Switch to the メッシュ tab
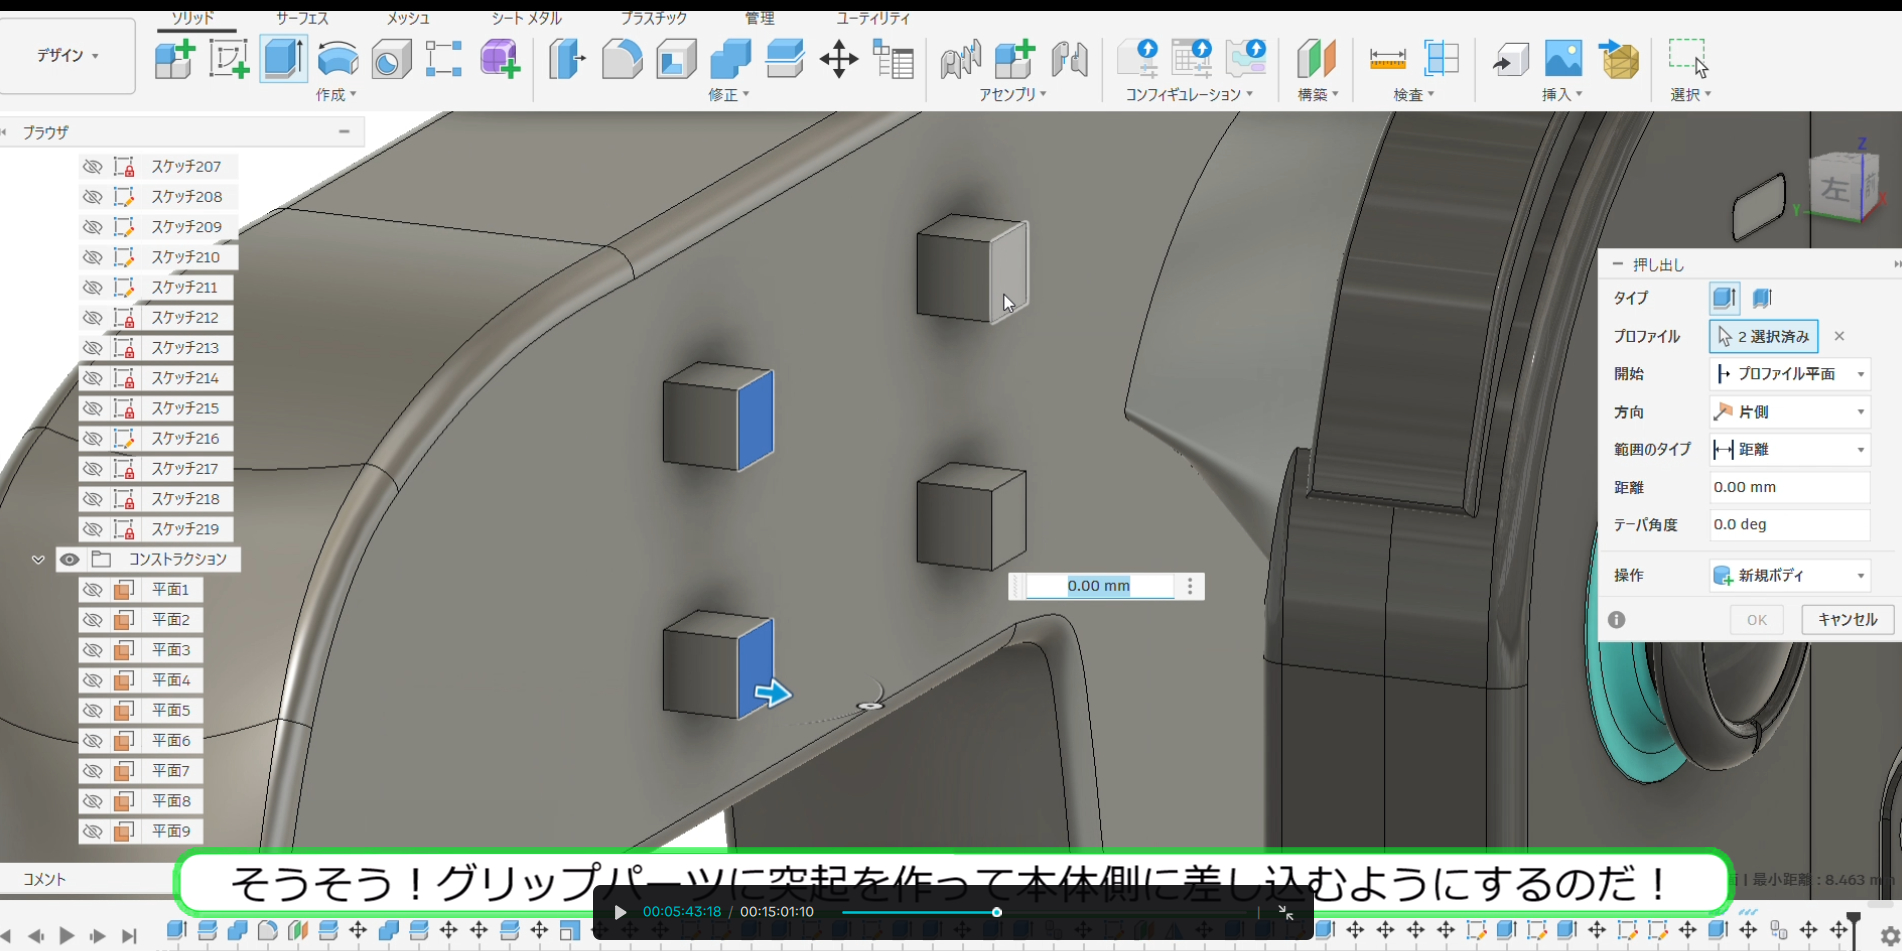 point(408,18)
